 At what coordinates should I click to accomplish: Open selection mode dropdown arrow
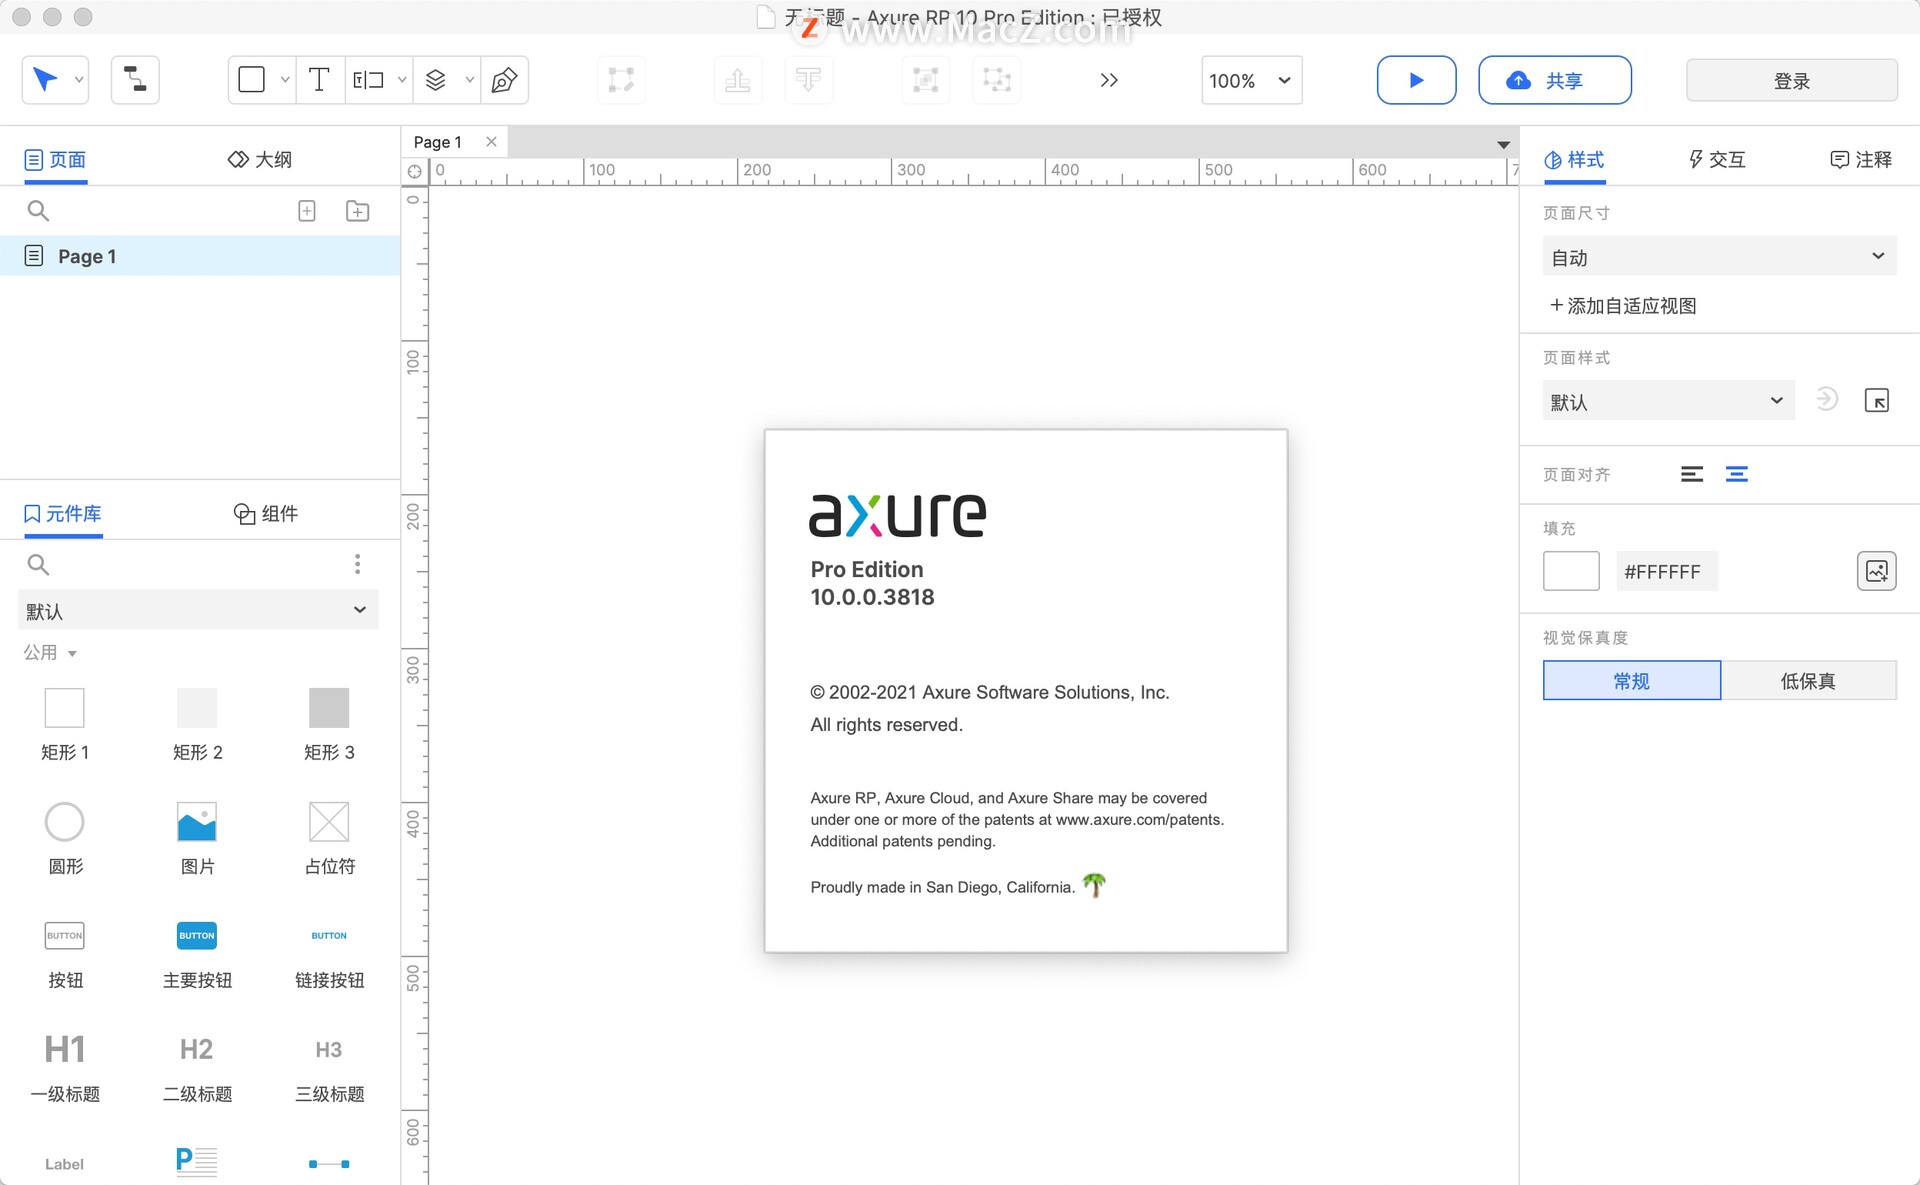click(x=79, y=80)
